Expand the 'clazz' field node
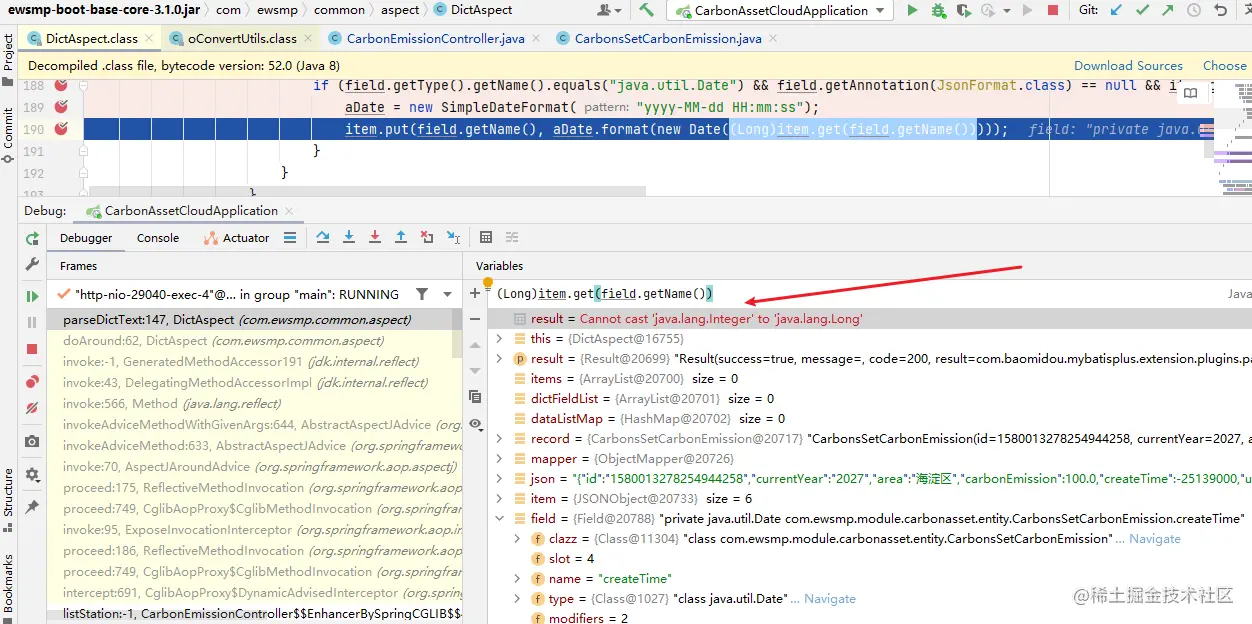The image size is (1252, 624). [517, 539]
